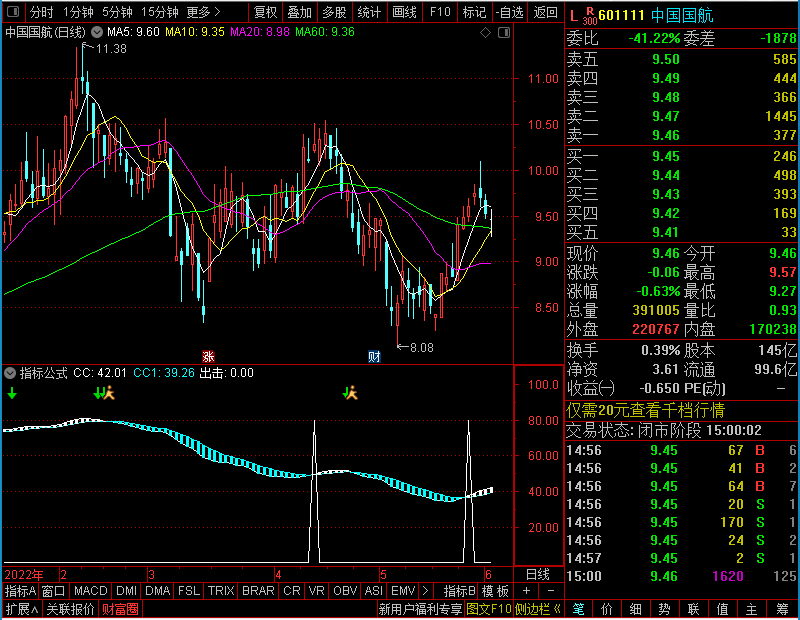The width and height of the screenshot is (800, 620).
Task: Remove stock via -自选 button
Action: 510,12
